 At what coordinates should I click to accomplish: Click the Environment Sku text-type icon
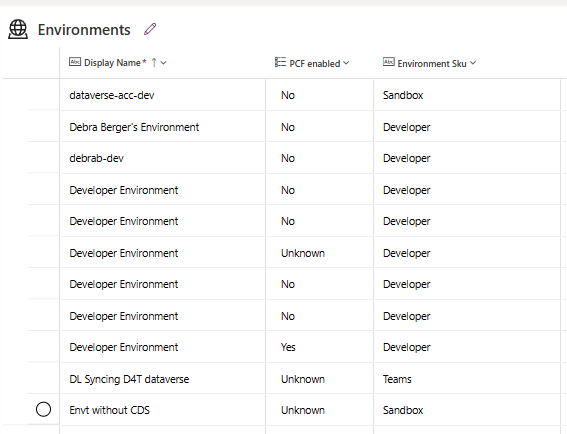coord(389,62)
